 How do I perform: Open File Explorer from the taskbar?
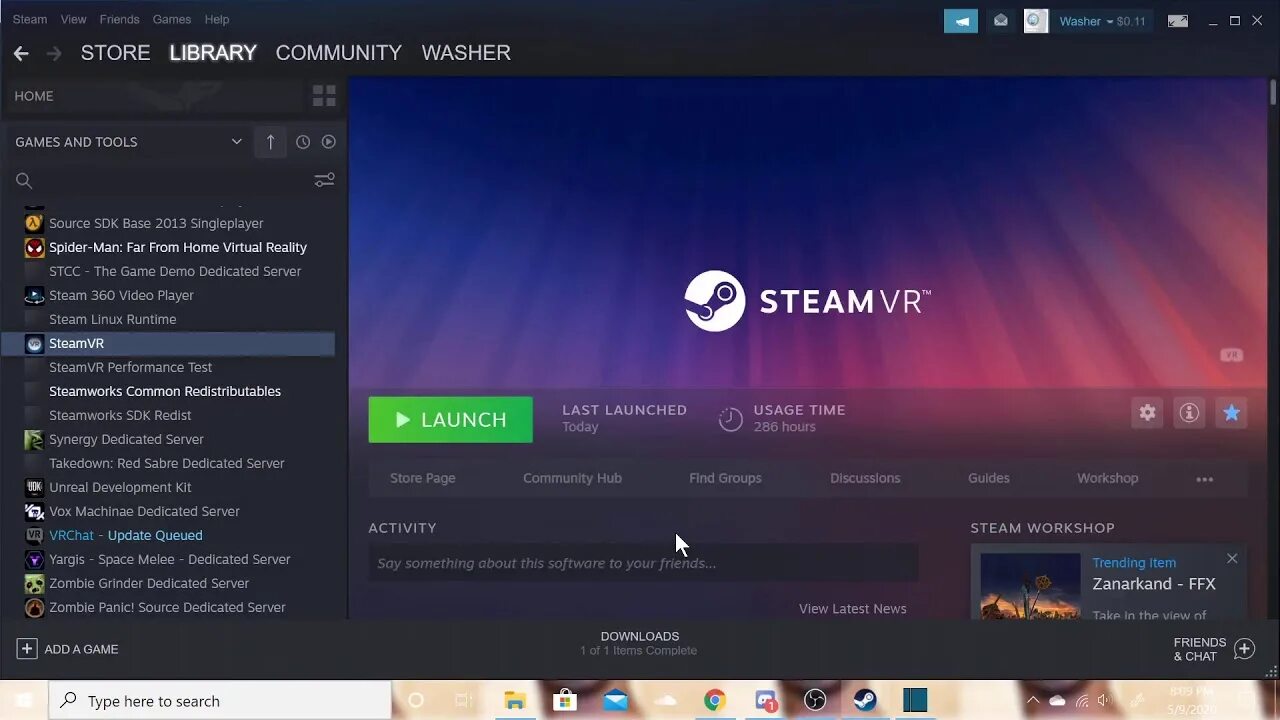515,700
